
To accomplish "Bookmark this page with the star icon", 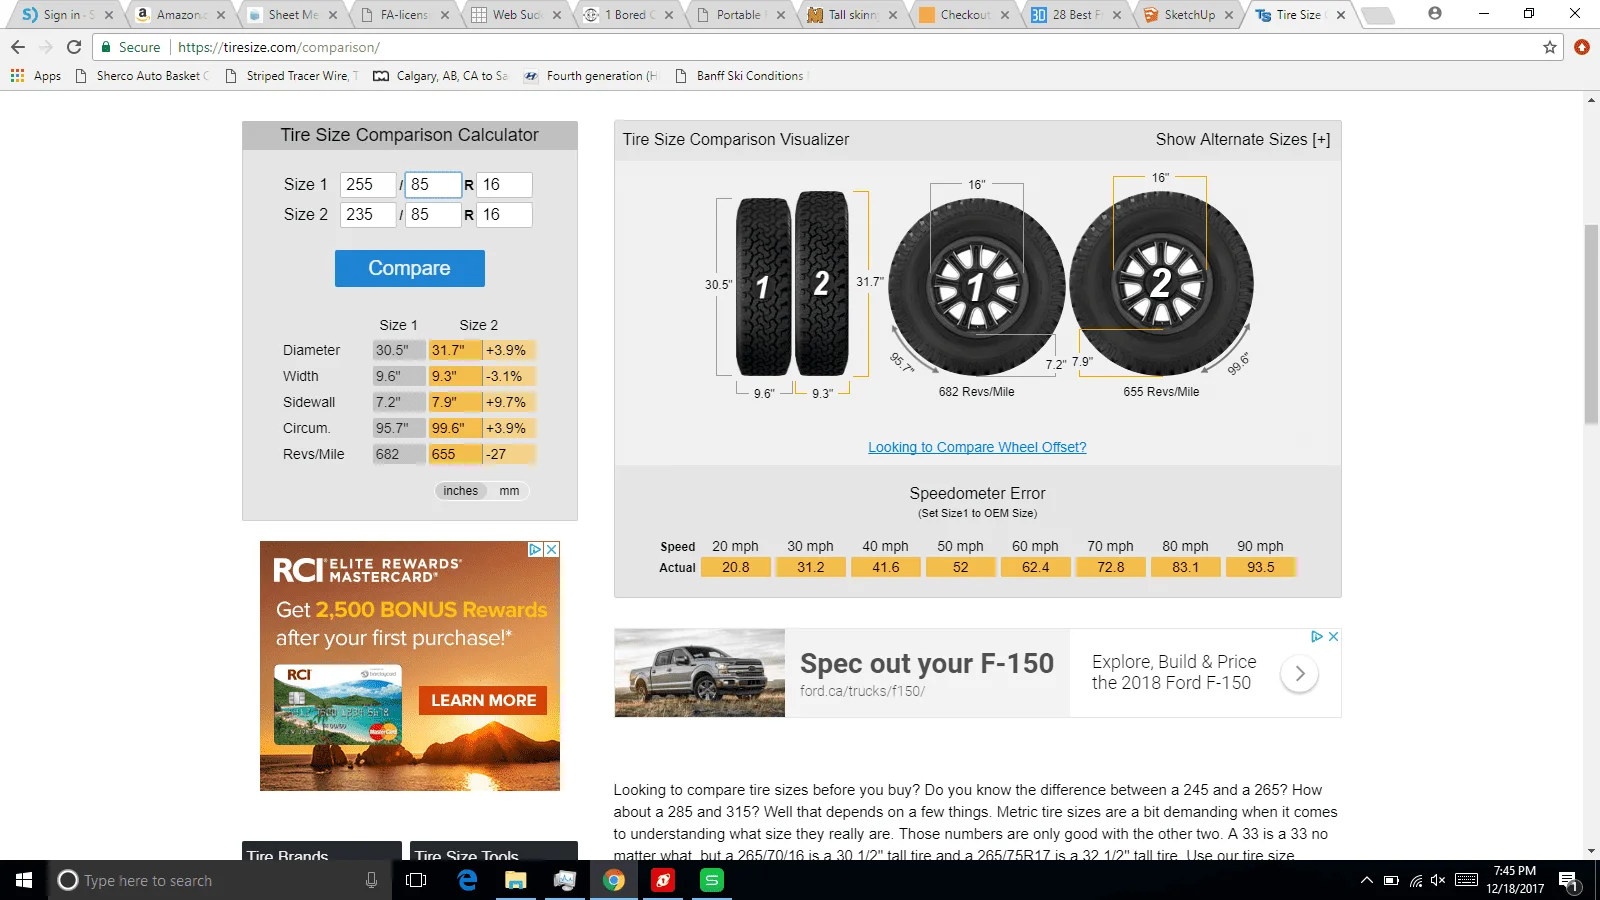I will click(1549, 47).
